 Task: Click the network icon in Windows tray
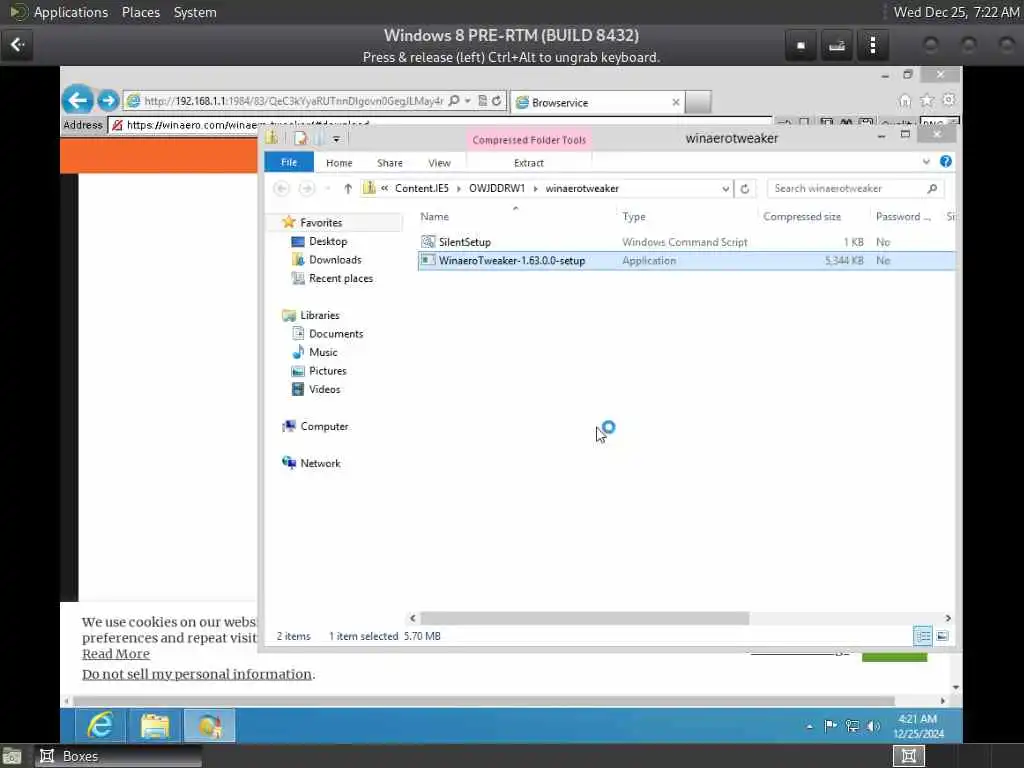click(x=852, y=726)
